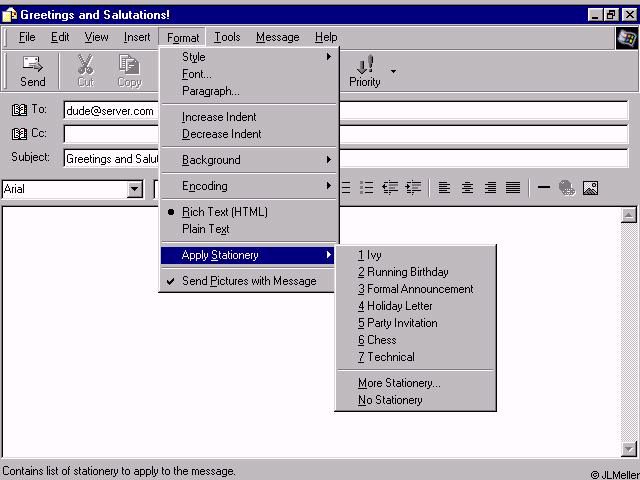Select Increase Indent menu item
Image resolution: width=640 pixels, height=480 pixels.
tap(249, 117)
